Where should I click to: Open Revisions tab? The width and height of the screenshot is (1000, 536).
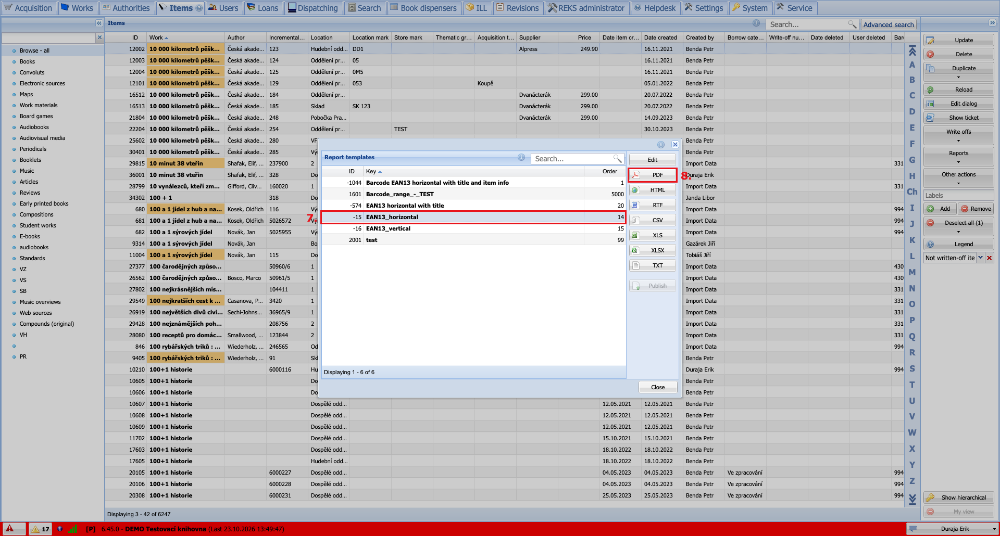point(517,8)
